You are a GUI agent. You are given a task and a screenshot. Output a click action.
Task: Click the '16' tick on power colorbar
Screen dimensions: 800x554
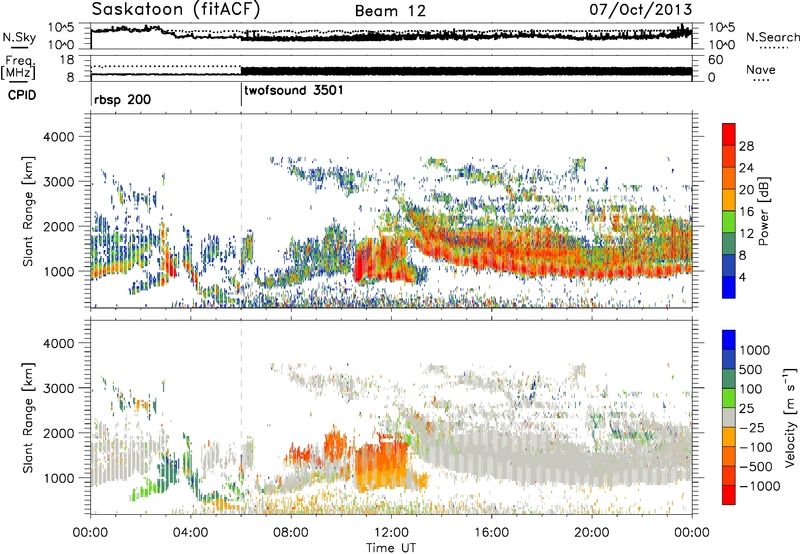click(x=746, y=212)
